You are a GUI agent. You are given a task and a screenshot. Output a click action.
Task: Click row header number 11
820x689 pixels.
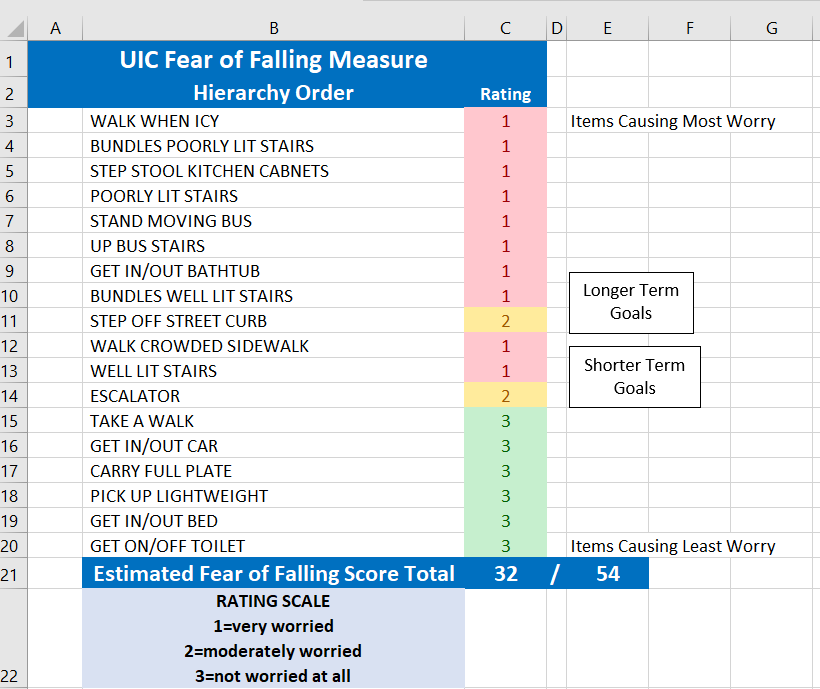[x=14, y=321]
